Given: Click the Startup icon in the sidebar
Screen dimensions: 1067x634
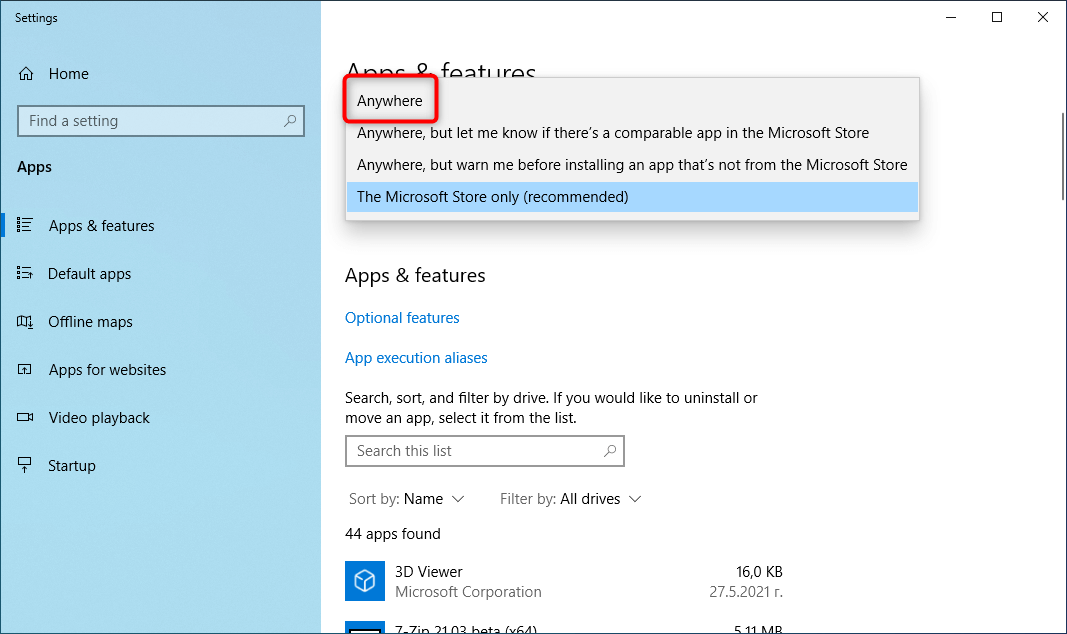Looking at the screenshot, I should coord(24,465).
